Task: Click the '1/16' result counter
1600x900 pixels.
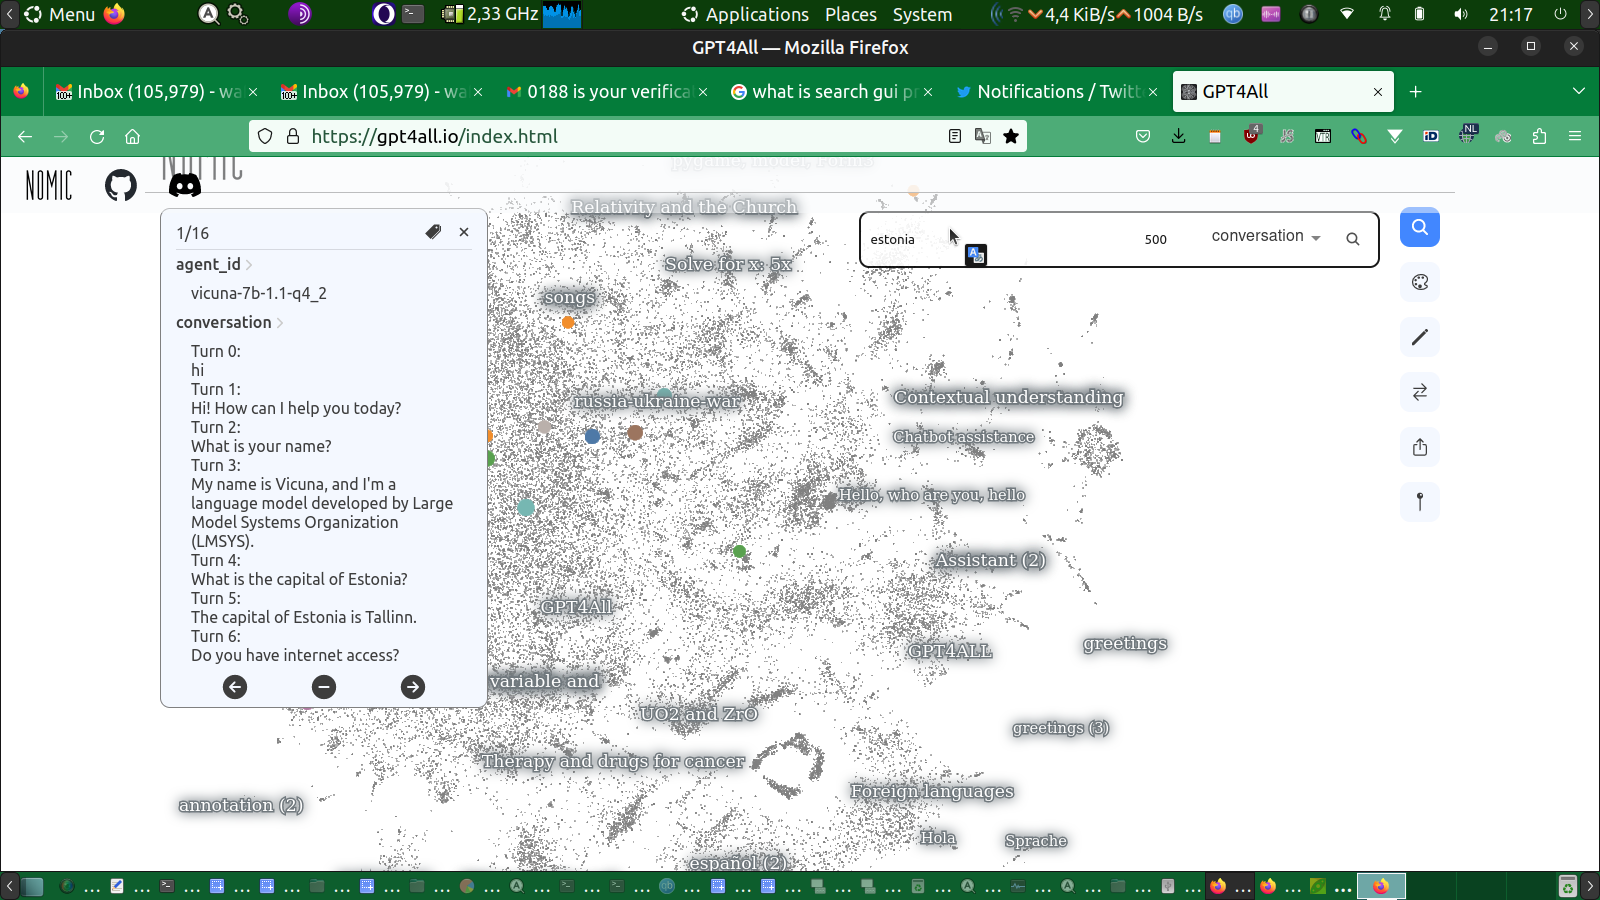Action: (193, 233)
